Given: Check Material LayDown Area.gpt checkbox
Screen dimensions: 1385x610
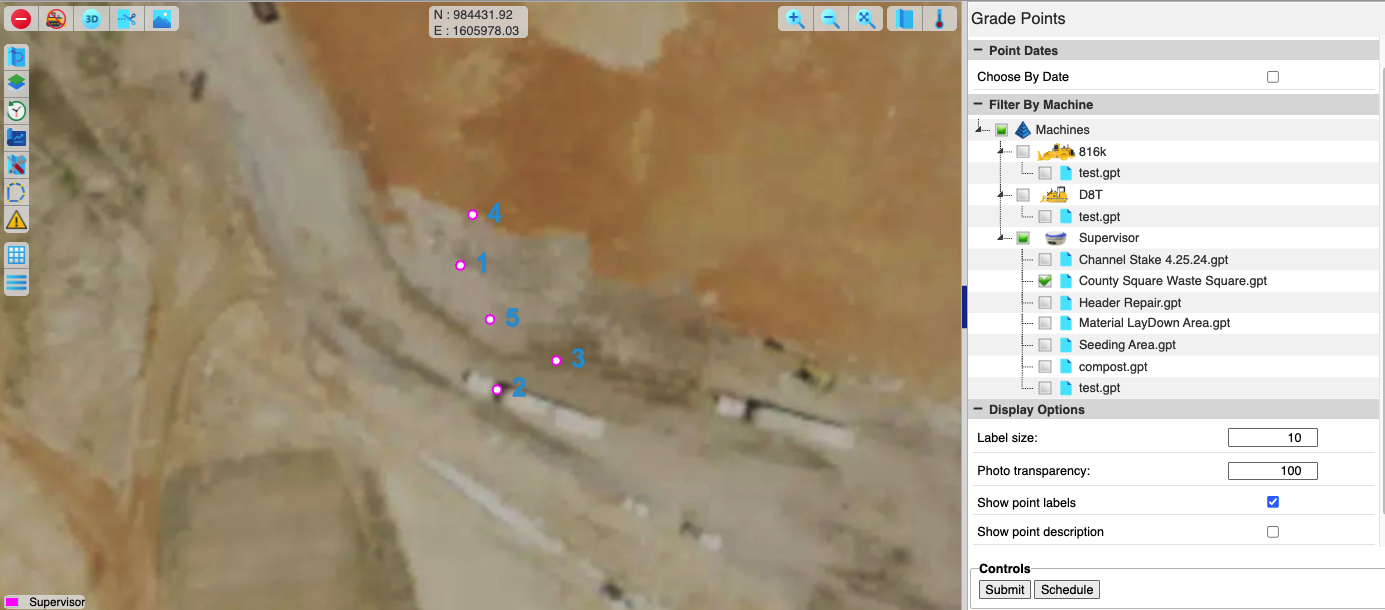Looking at the screenshot, I should (1045, 323).
